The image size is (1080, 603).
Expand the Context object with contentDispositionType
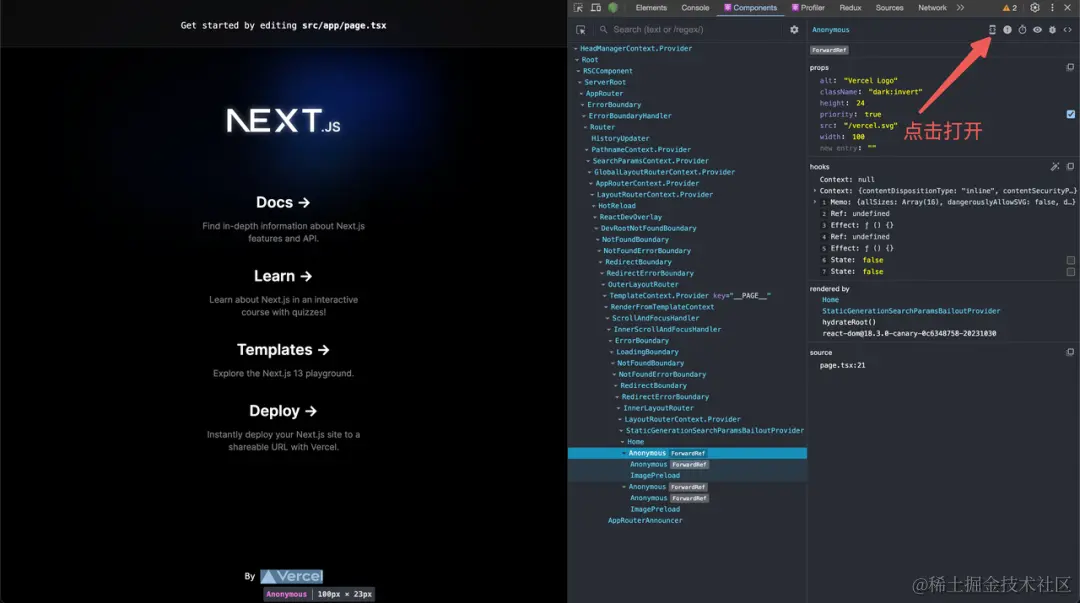(x=815, y=191)
